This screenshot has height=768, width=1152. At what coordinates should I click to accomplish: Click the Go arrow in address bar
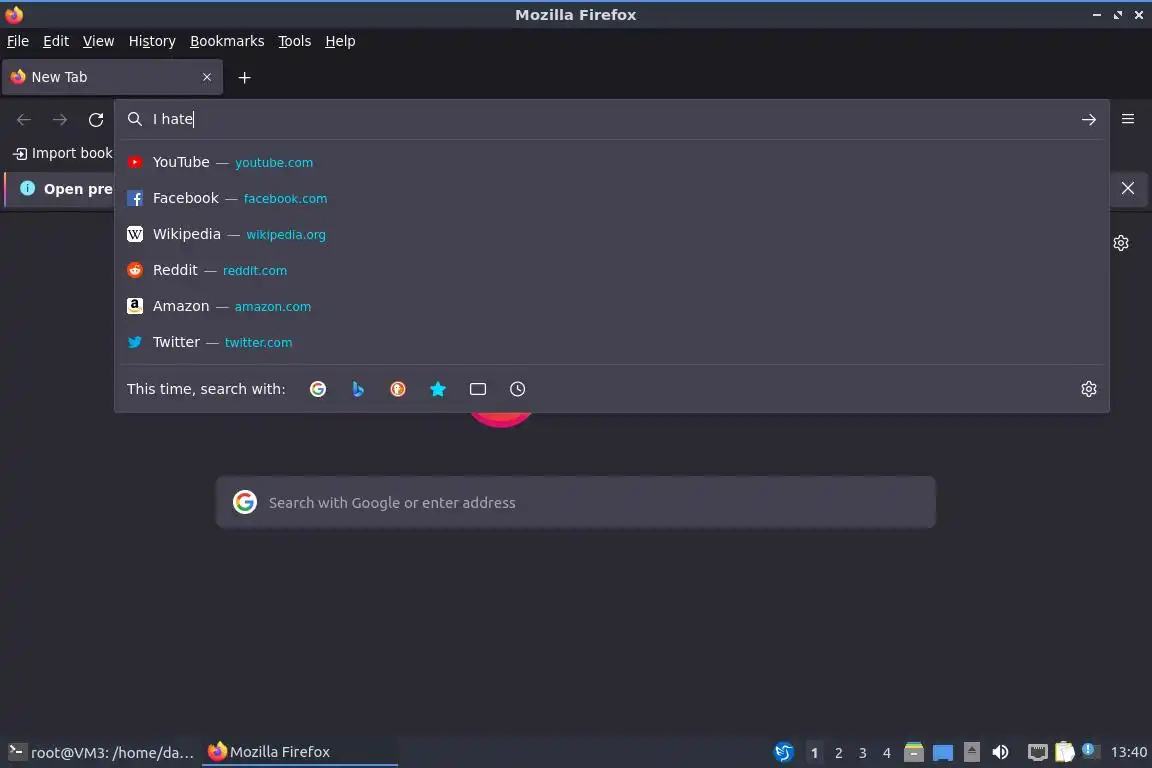click(x=1089, y=119)
